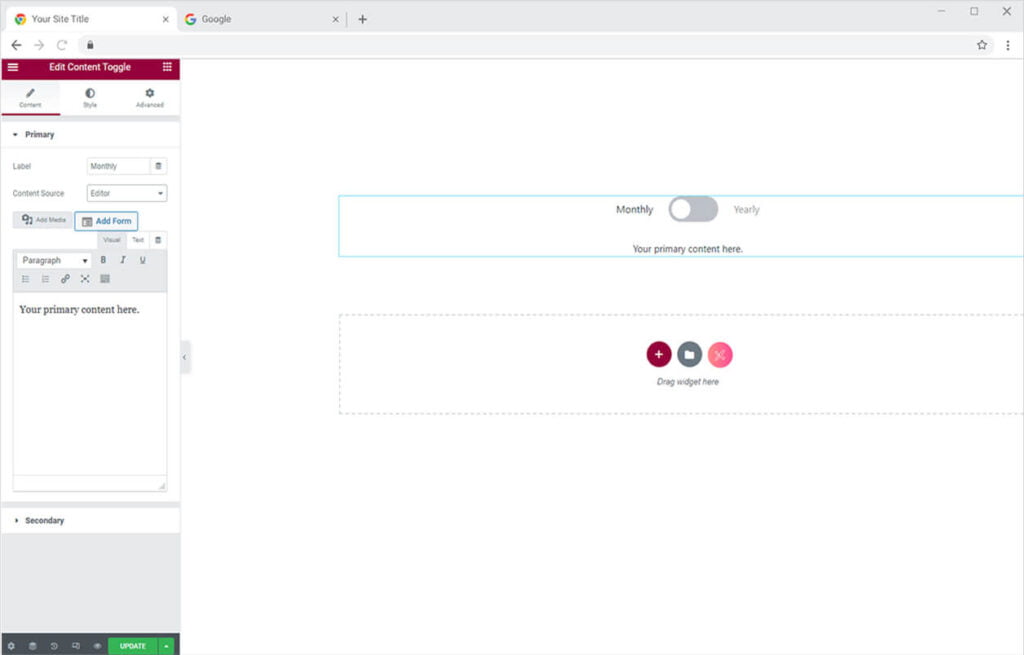Open the Navigator layers icon
The image size is (1024, 655).
tap(32, 646)
